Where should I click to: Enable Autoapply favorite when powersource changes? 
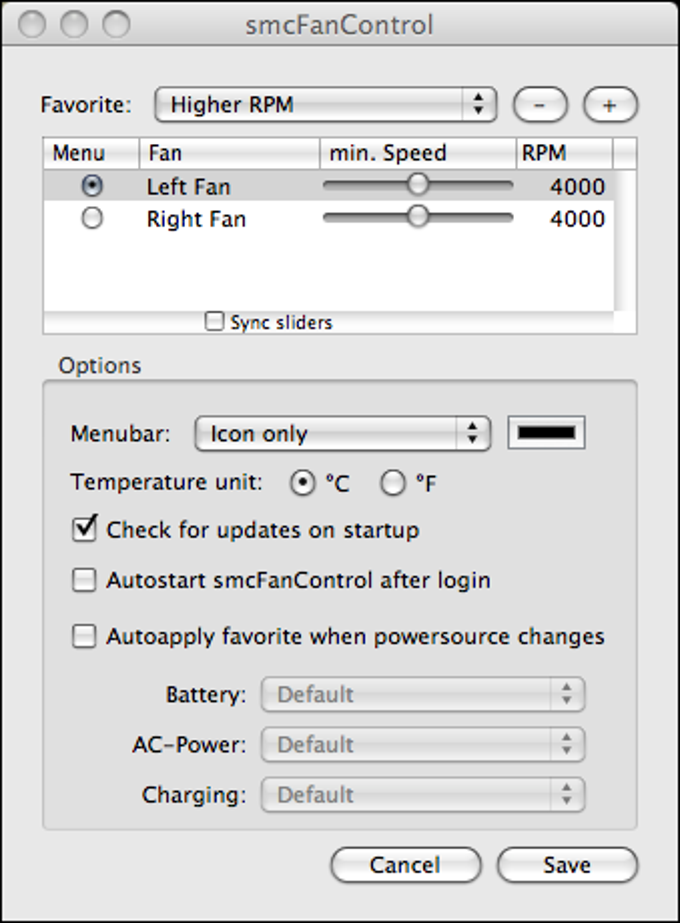[84, 636]
